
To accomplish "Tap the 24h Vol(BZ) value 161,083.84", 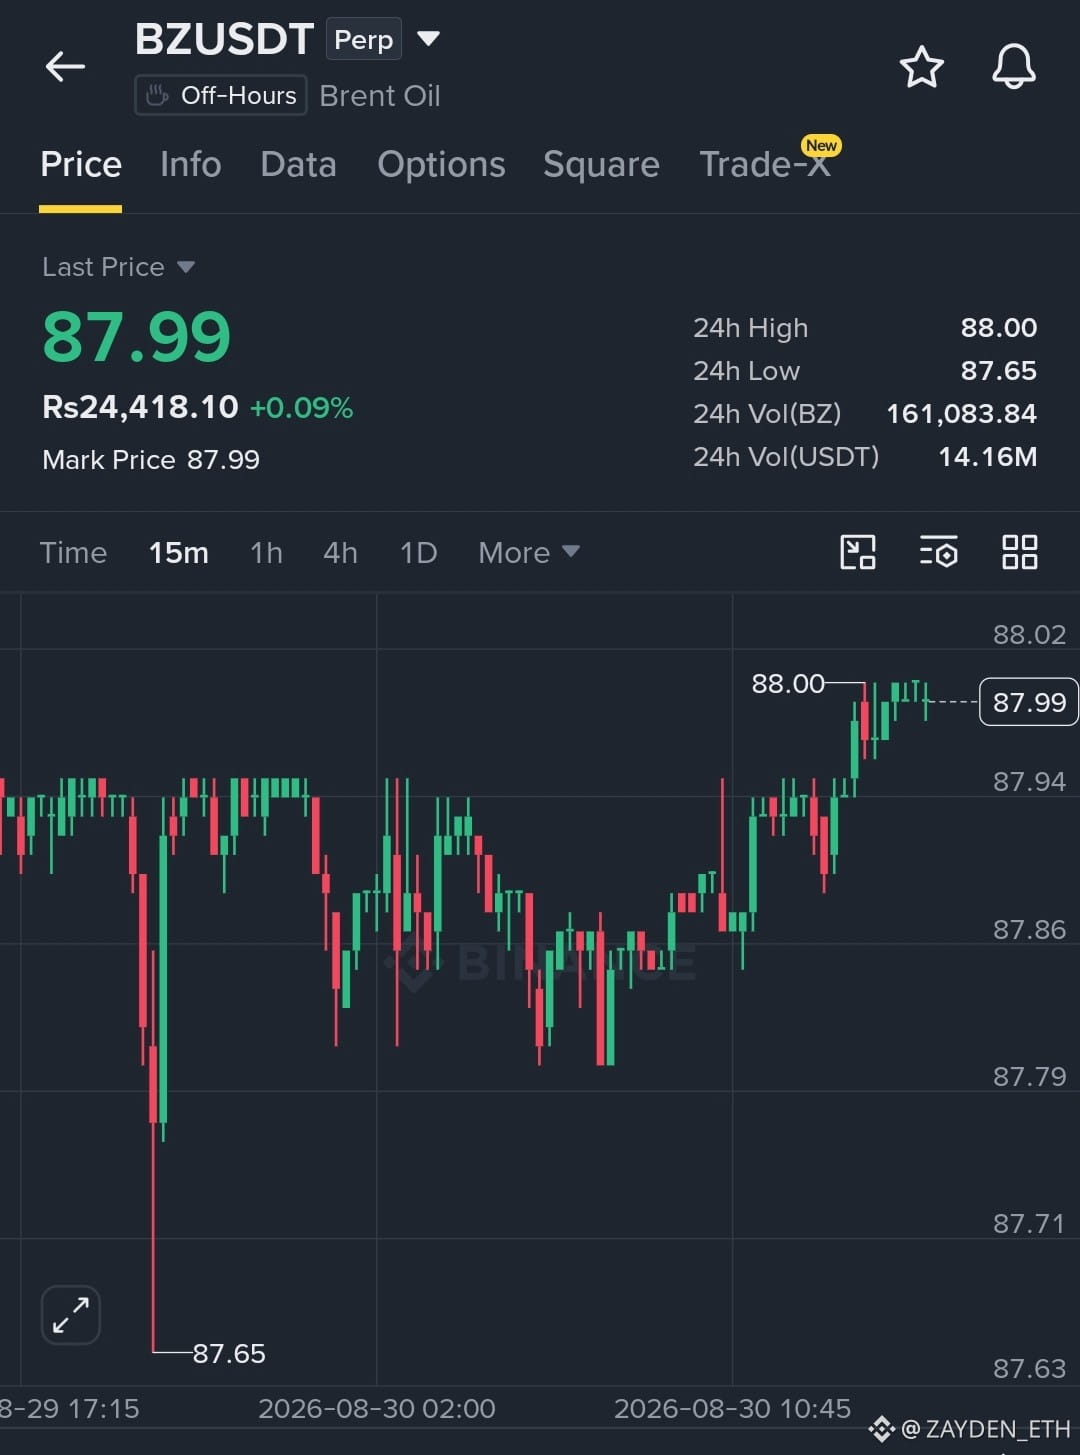I will tap(961, 414).
